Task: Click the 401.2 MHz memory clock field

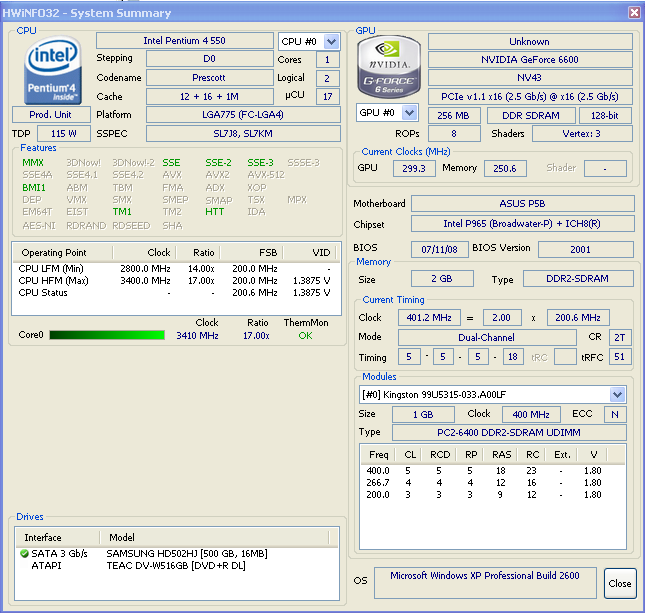Action: tap(429, 318)
